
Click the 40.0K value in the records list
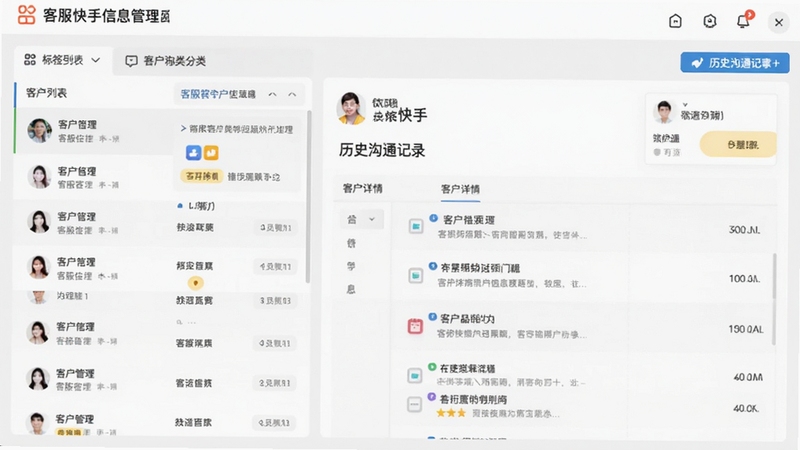coord(746,409)
